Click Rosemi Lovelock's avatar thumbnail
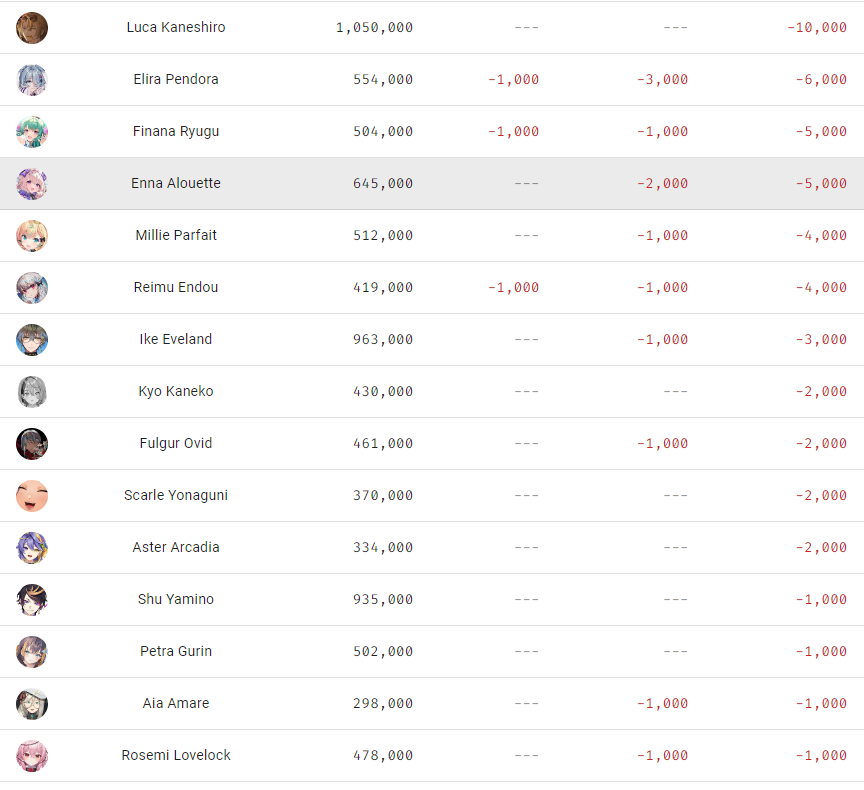The image size is (864, 790). pos(32,756)
